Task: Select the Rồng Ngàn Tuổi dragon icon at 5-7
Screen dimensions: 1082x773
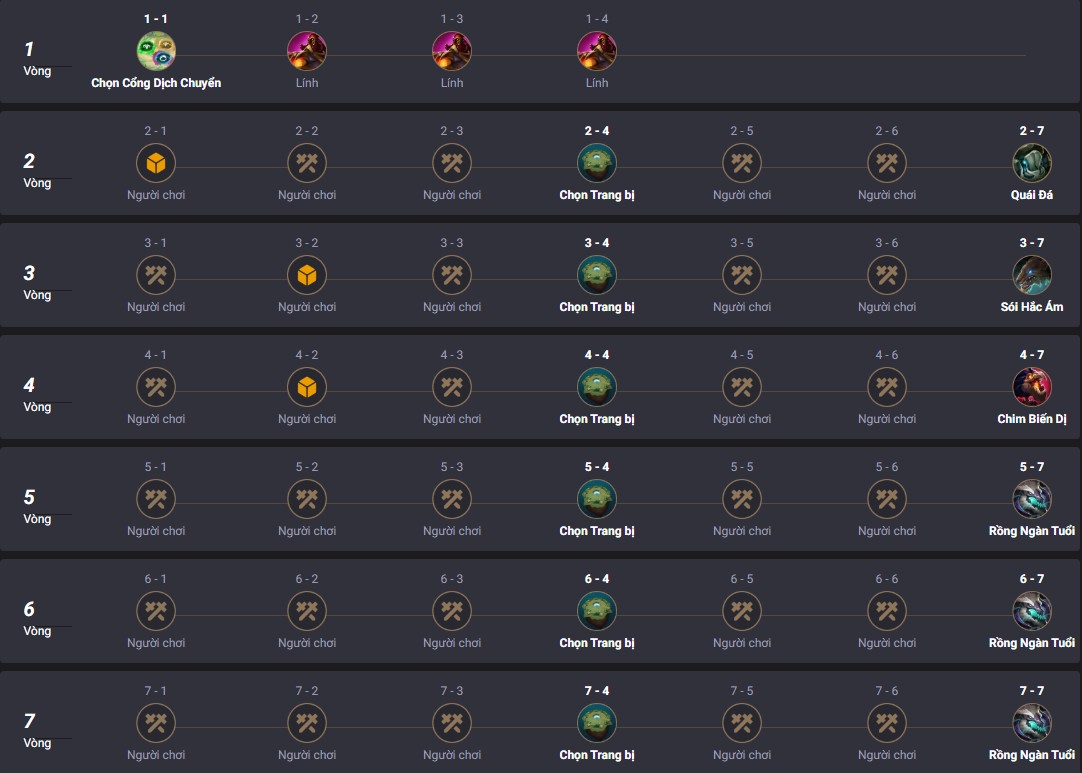Action: pyautogui.click(x=1032, y=499)
